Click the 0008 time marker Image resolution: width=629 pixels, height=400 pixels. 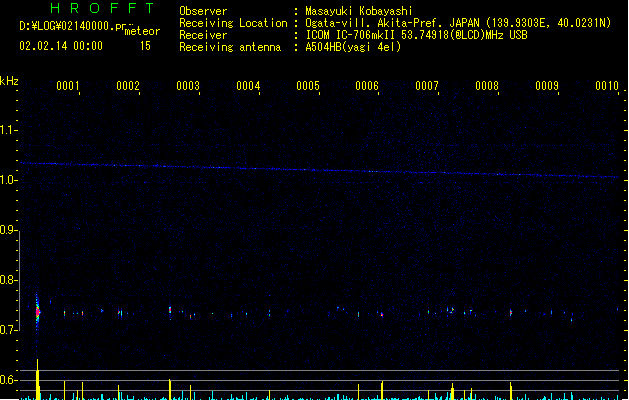tap(487, 86)
